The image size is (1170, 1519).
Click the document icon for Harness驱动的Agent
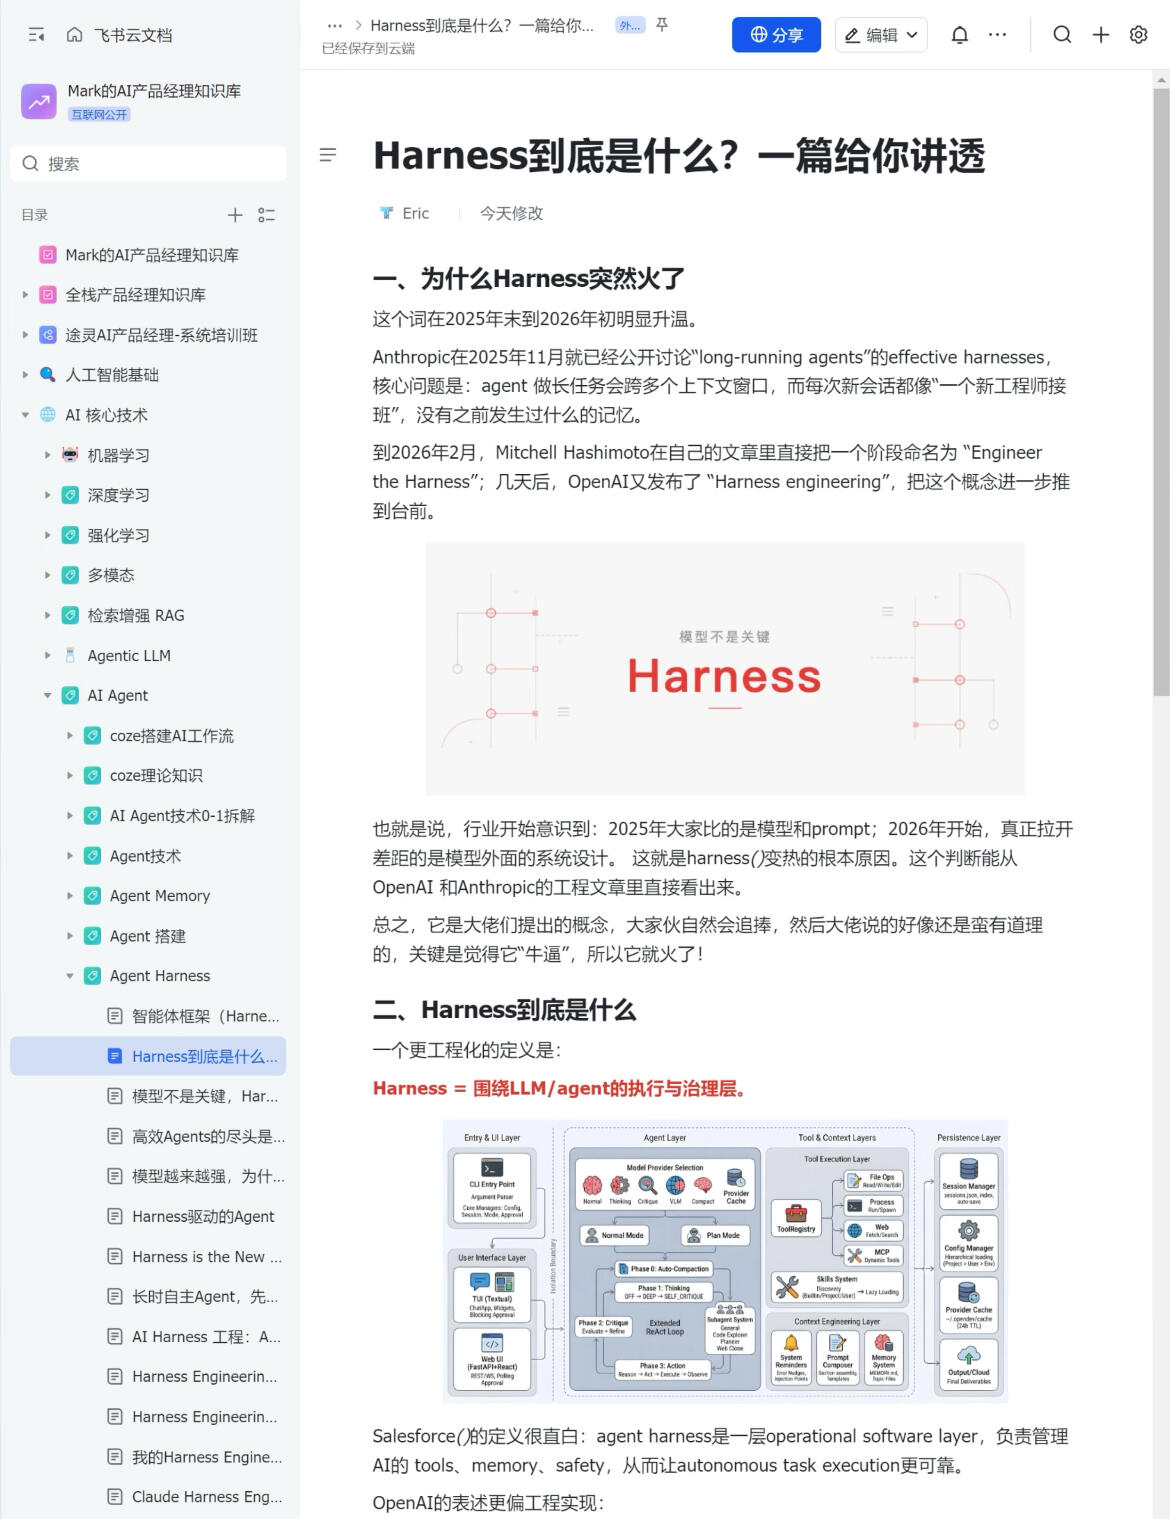click(x=115, y=1216)
